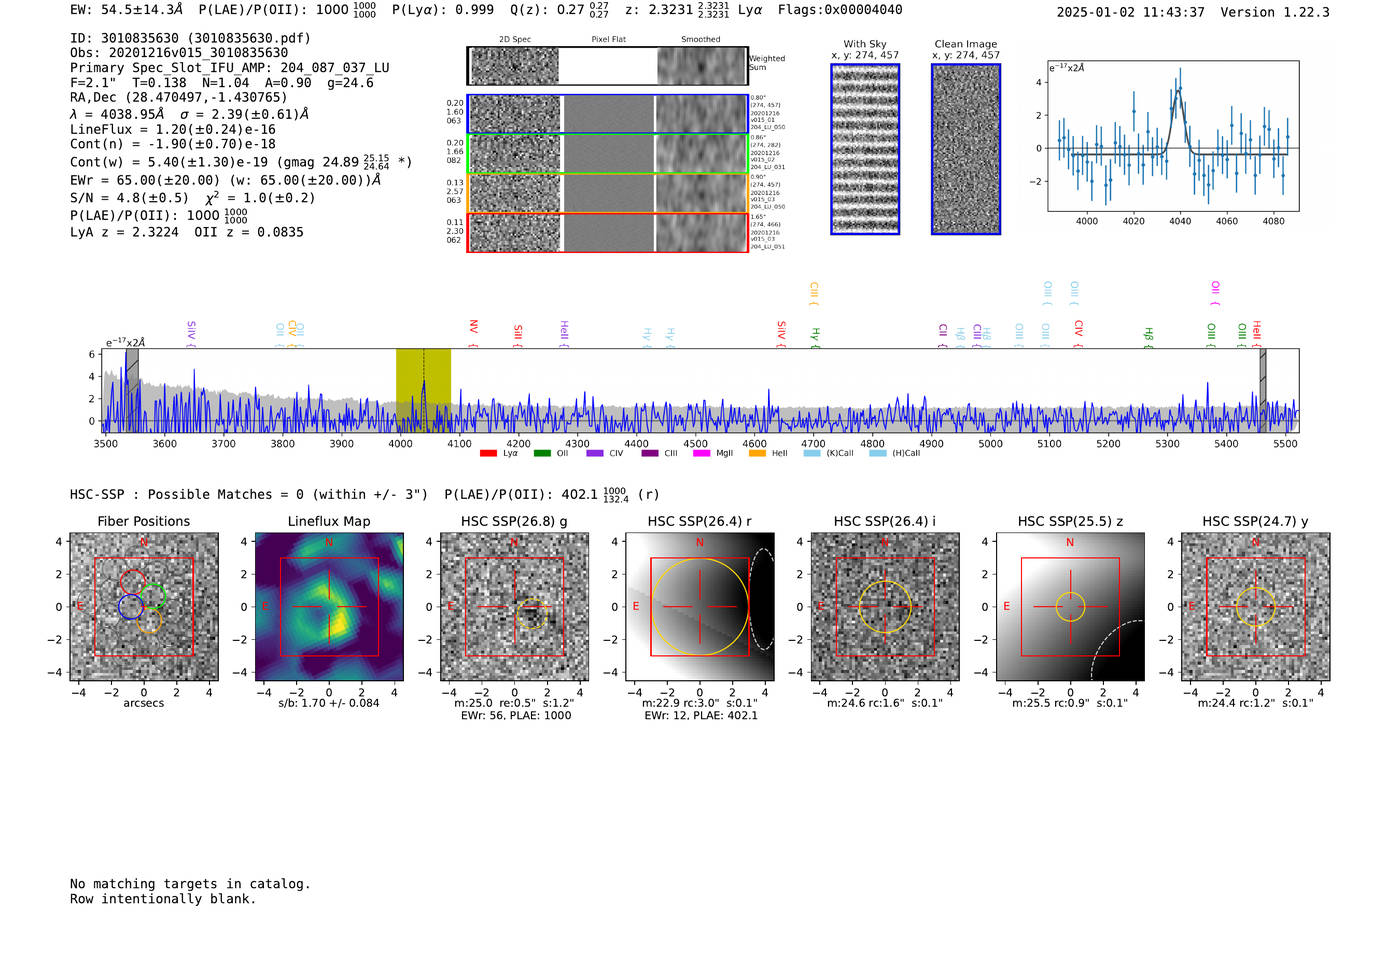This screenshot has width=1400, height=953.
Task: Click the 'No matching targets in catalog.' text
Action: [x=190, y=884]
